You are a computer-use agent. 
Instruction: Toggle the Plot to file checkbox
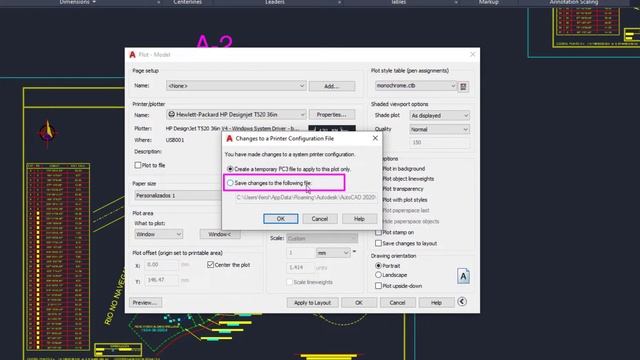coord(138,165)
